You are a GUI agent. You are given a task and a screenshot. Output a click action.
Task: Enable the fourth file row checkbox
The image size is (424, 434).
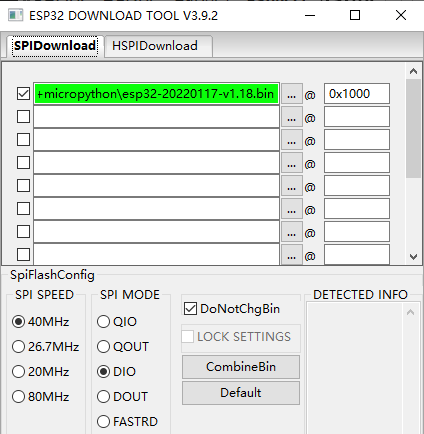coord(23,163)
